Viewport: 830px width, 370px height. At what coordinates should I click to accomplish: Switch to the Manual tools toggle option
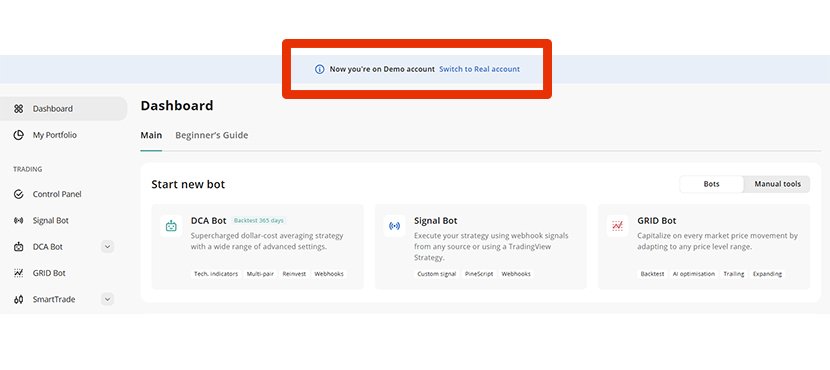pos(777,184)
